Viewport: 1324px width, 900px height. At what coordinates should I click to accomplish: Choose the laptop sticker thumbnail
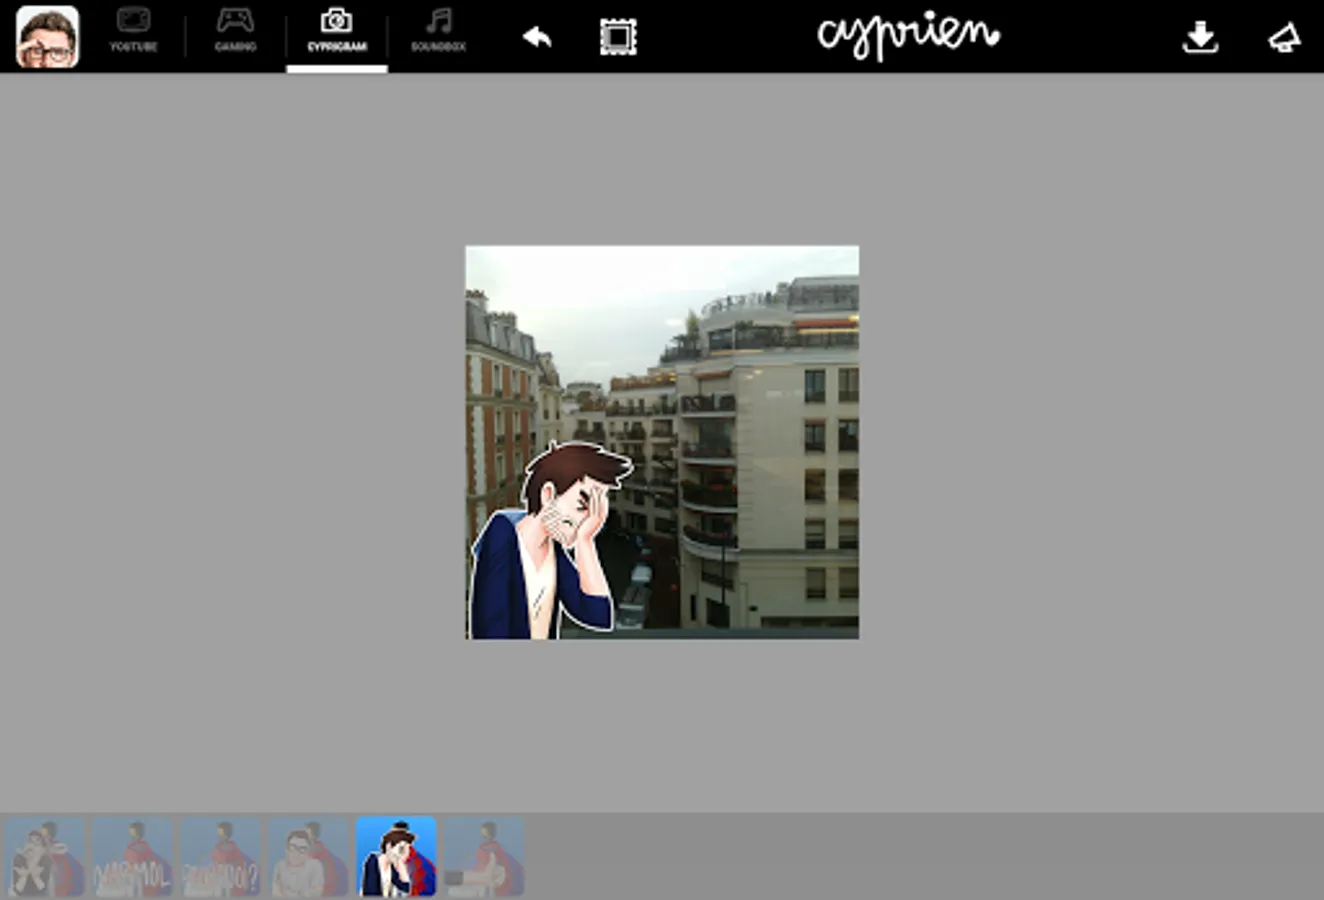[x=485, y=857]
